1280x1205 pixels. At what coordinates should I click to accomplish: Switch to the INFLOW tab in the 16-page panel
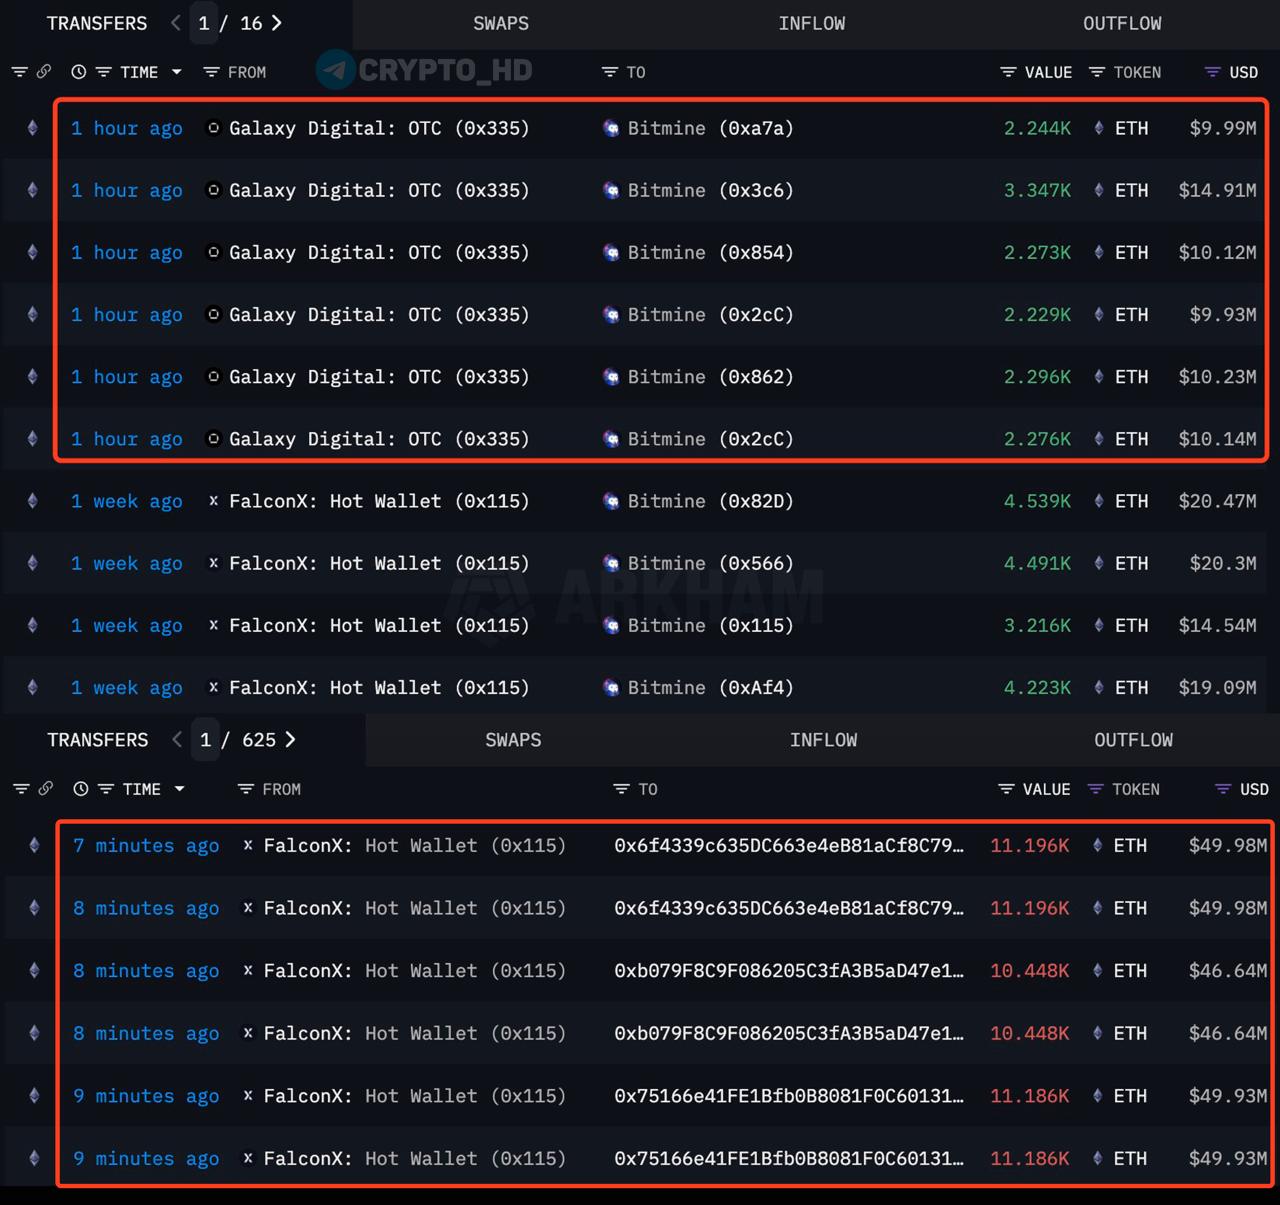[812, 23]
